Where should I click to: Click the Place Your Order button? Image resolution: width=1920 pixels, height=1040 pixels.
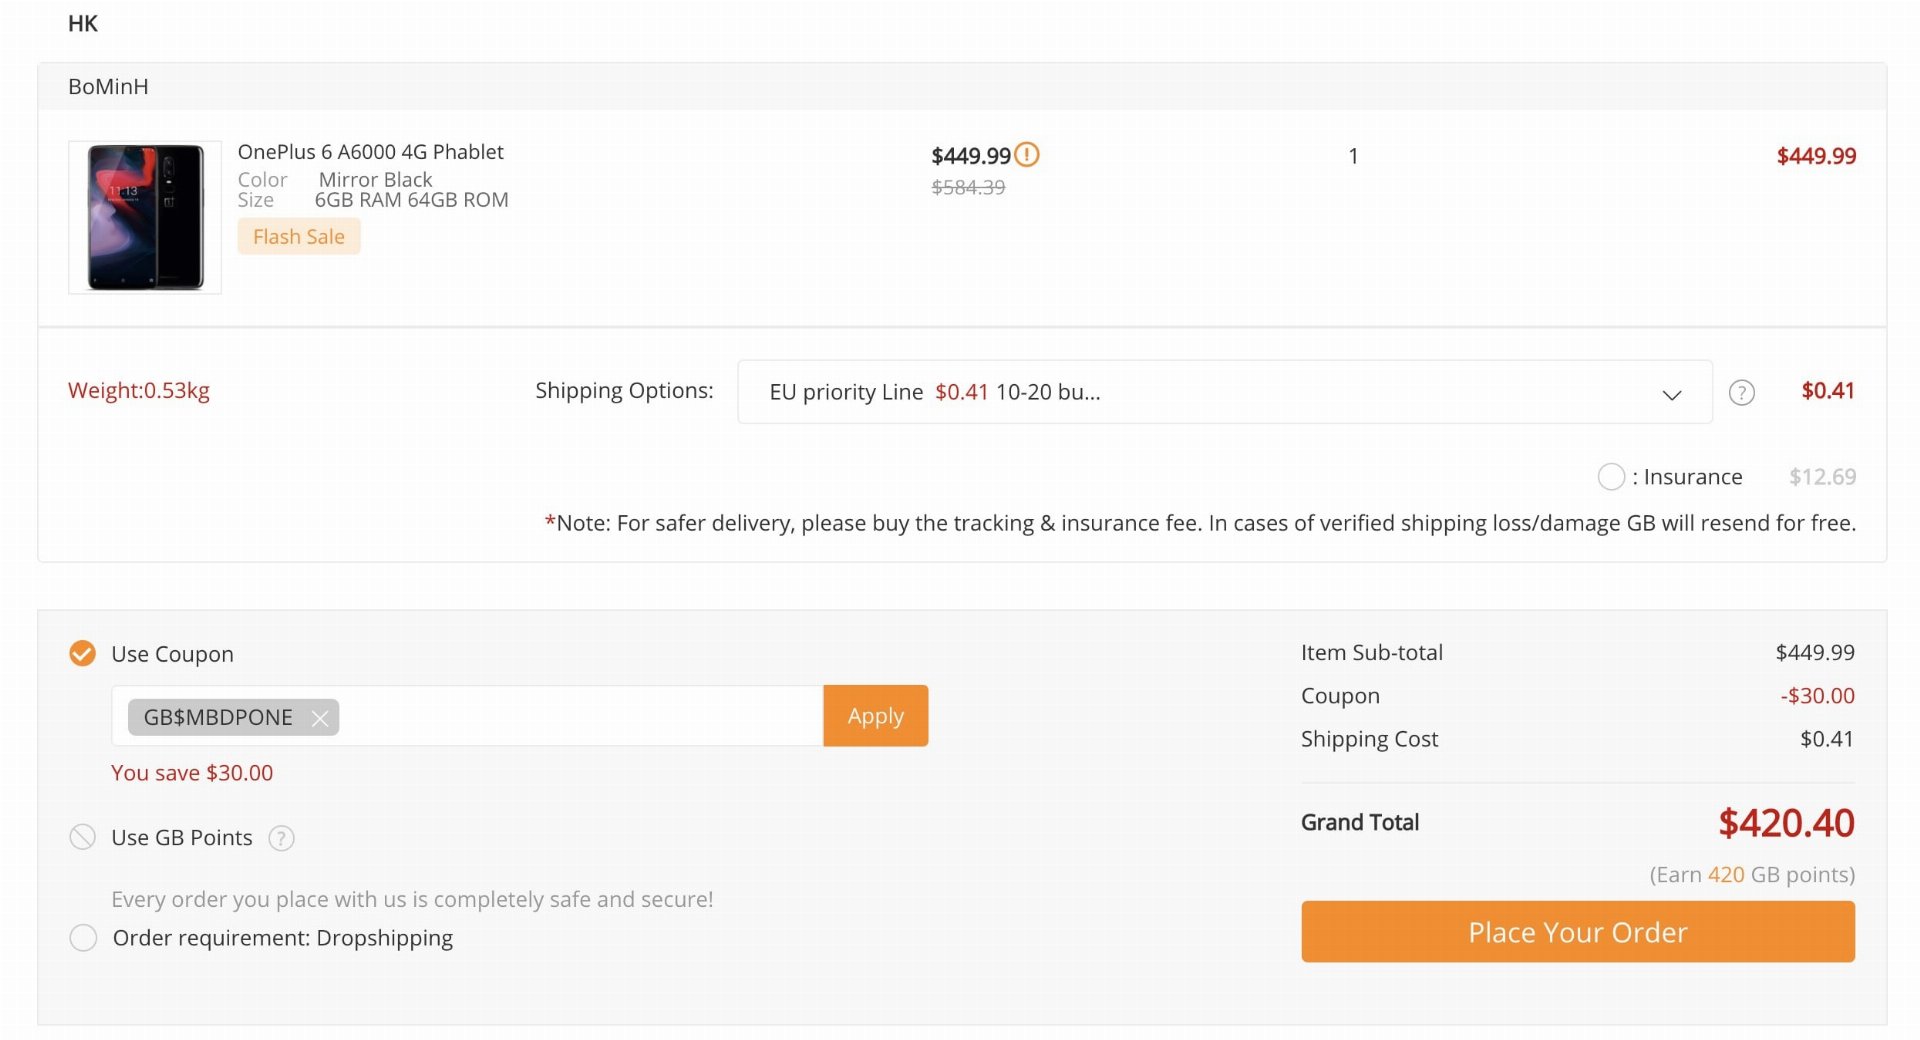(1578, 932)
